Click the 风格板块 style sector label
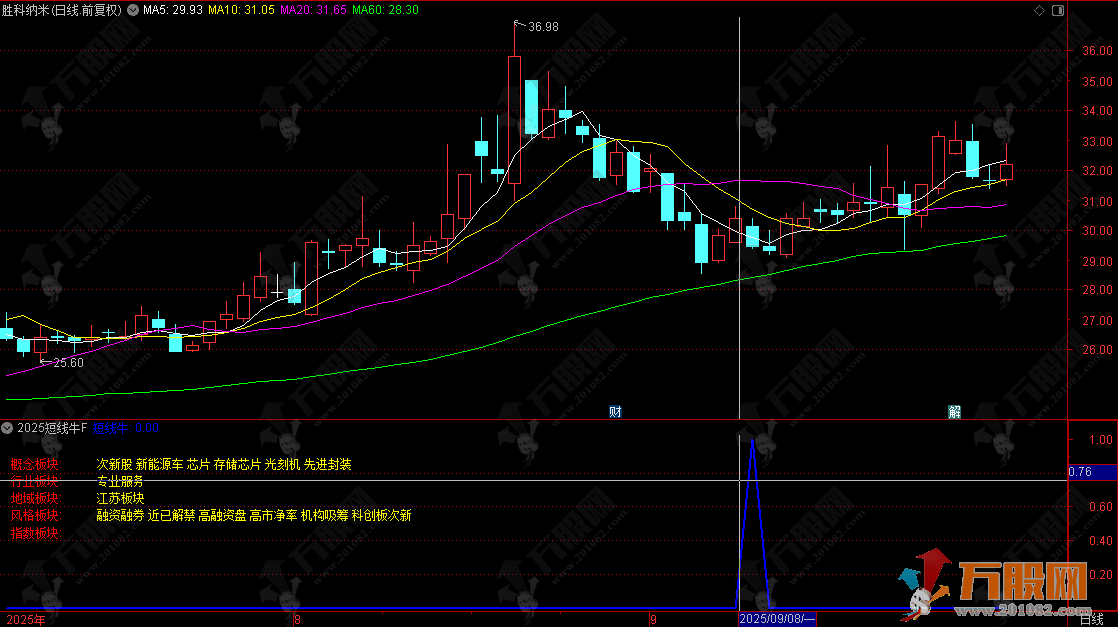 35,516
